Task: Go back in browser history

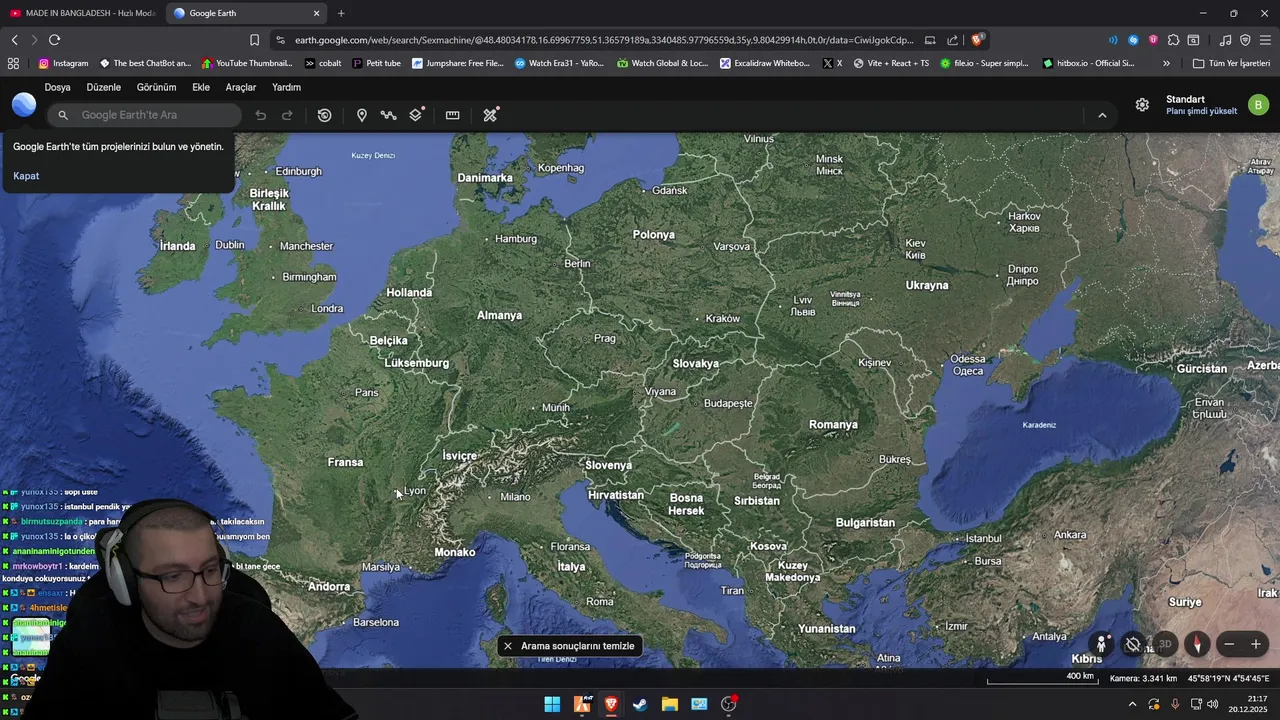Action: pyautogui.click(x=14, y=40)
